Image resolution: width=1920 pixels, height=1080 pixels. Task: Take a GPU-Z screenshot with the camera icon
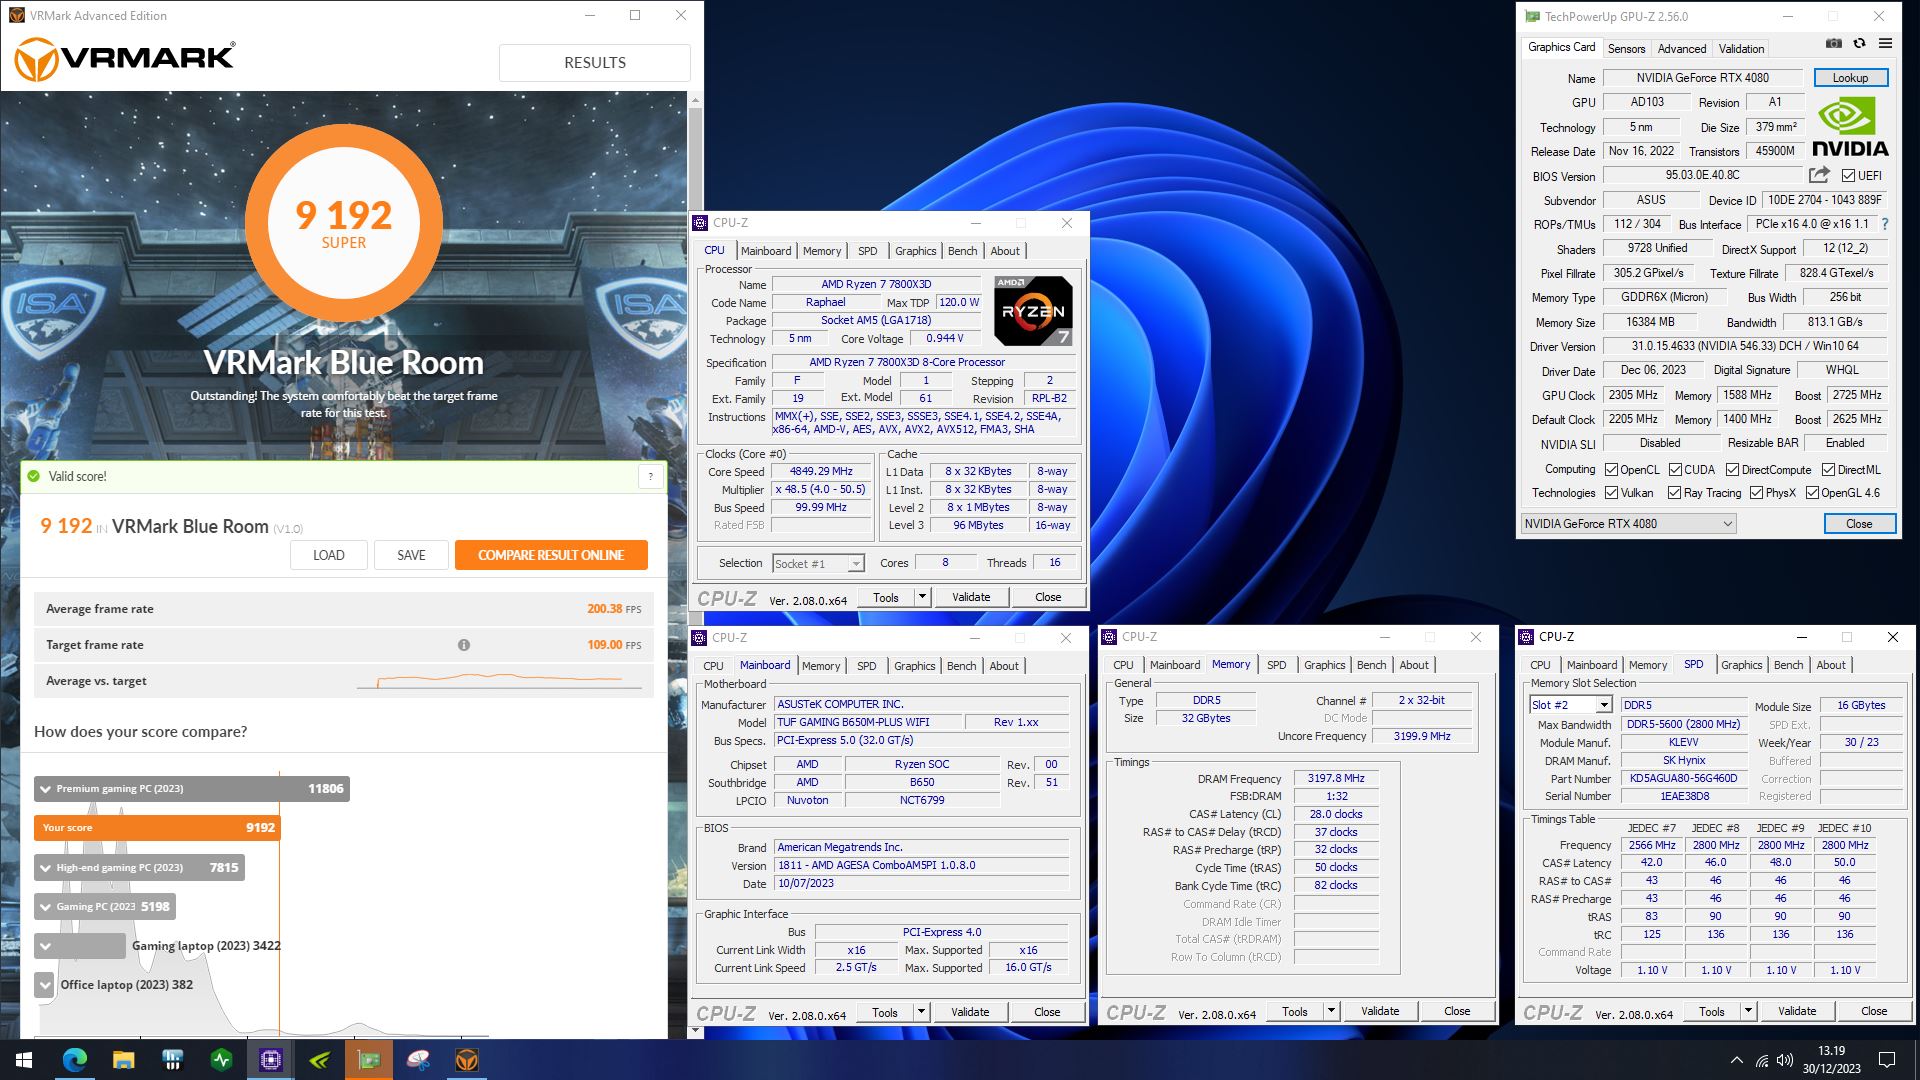tap(1833, 44)
